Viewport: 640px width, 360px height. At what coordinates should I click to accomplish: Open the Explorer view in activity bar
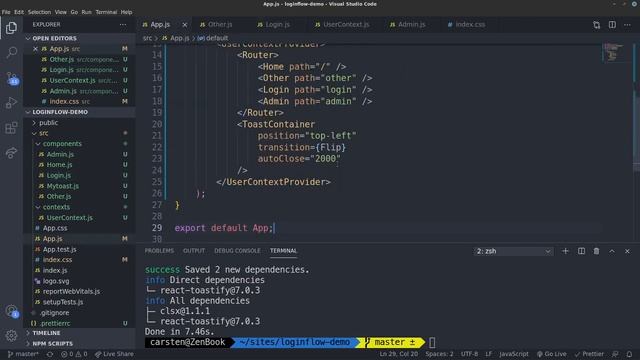[x=11, y=28]
